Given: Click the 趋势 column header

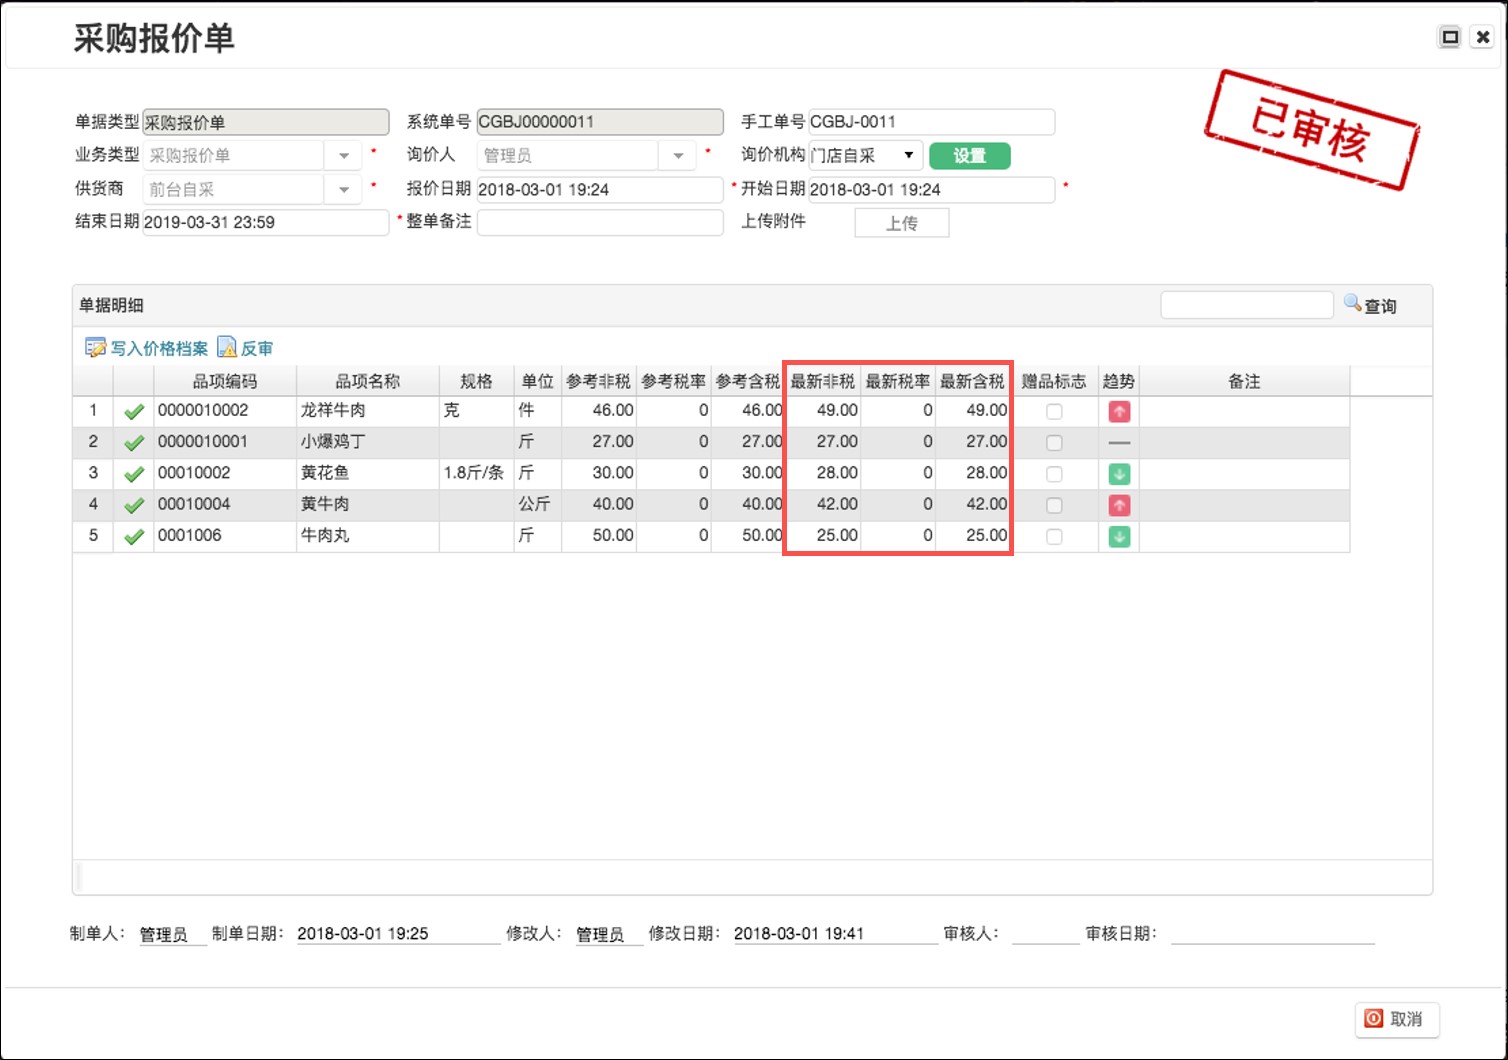Looking at the screenshot, I should click(1118, 381).
